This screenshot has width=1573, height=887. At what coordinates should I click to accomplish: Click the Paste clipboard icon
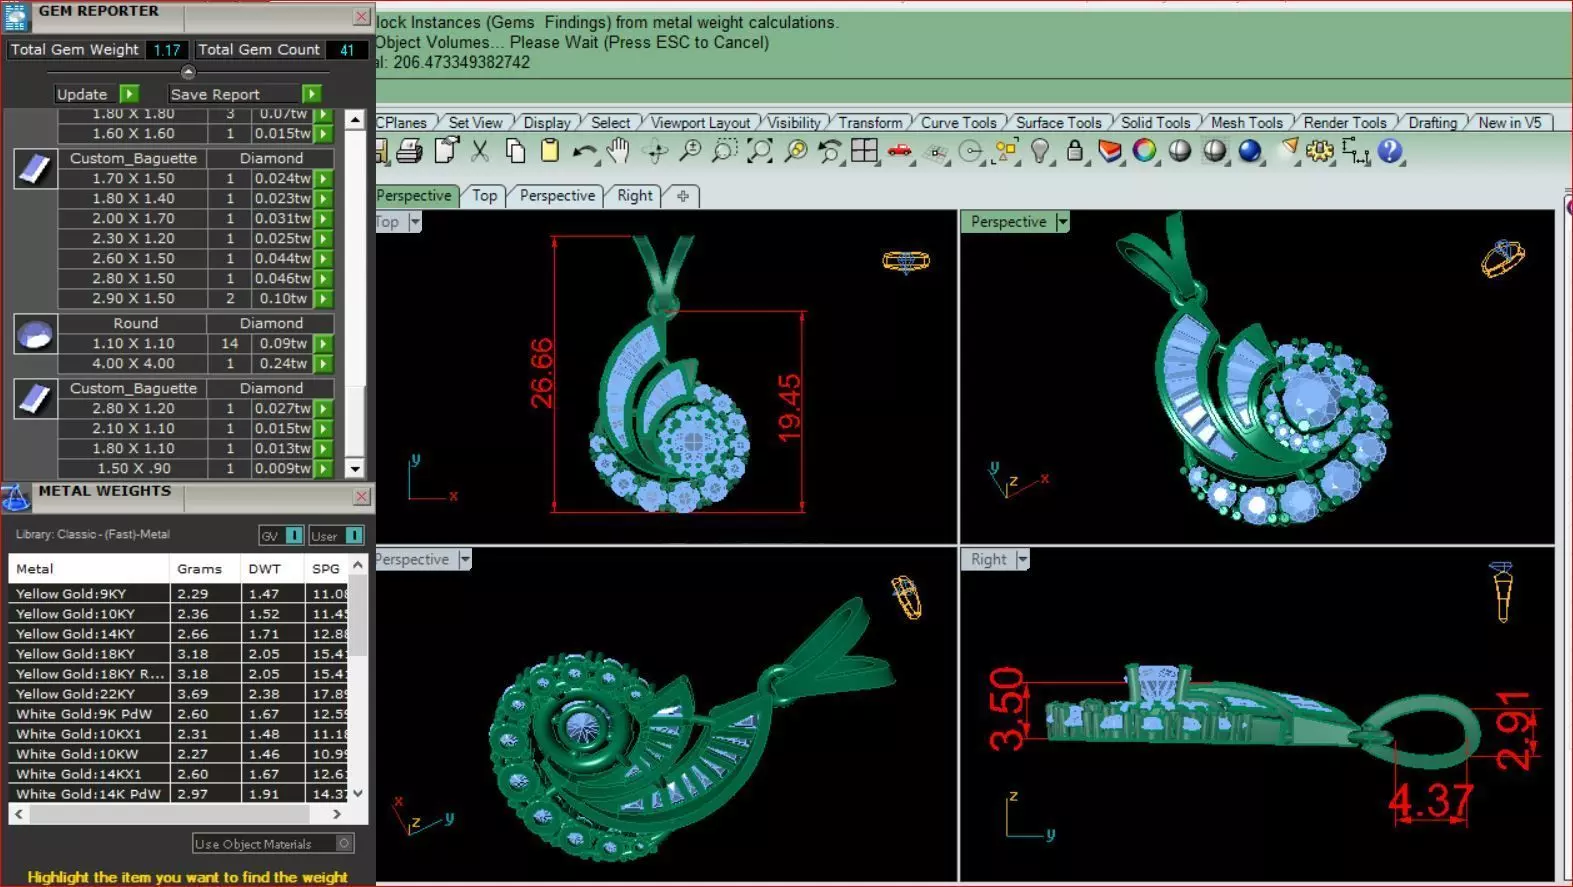549,151
